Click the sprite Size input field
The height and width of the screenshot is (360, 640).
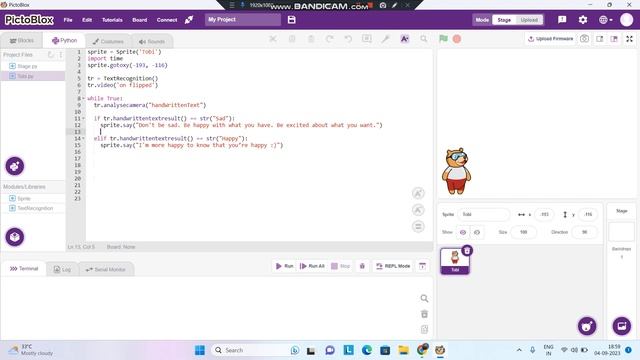point(523,232)
